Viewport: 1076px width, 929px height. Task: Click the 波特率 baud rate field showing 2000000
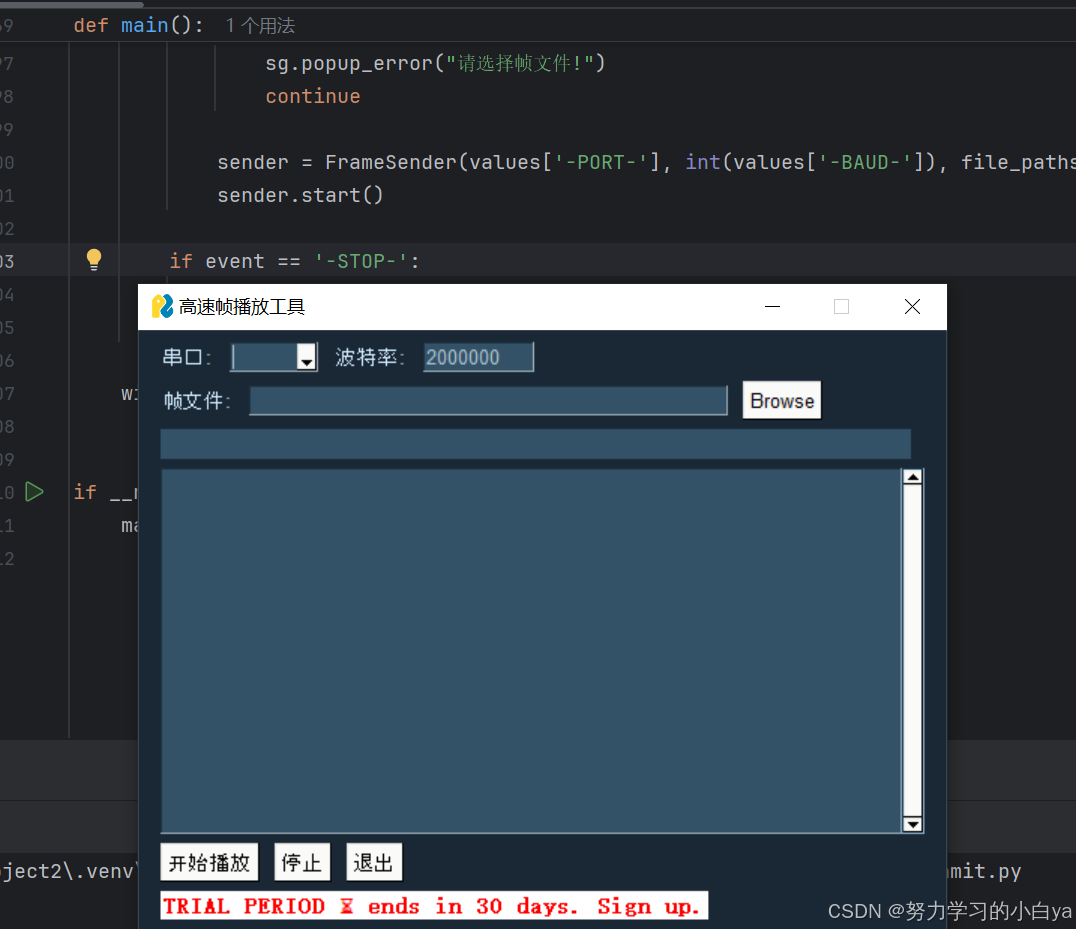point(478,357)
